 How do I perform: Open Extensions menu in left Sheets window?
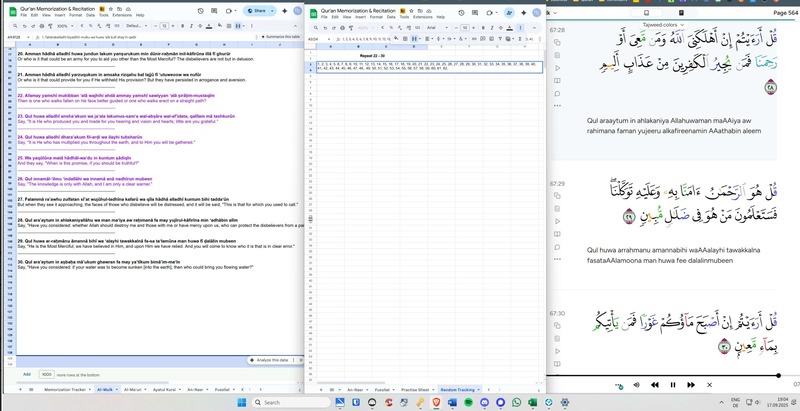[x=122, y=15]
